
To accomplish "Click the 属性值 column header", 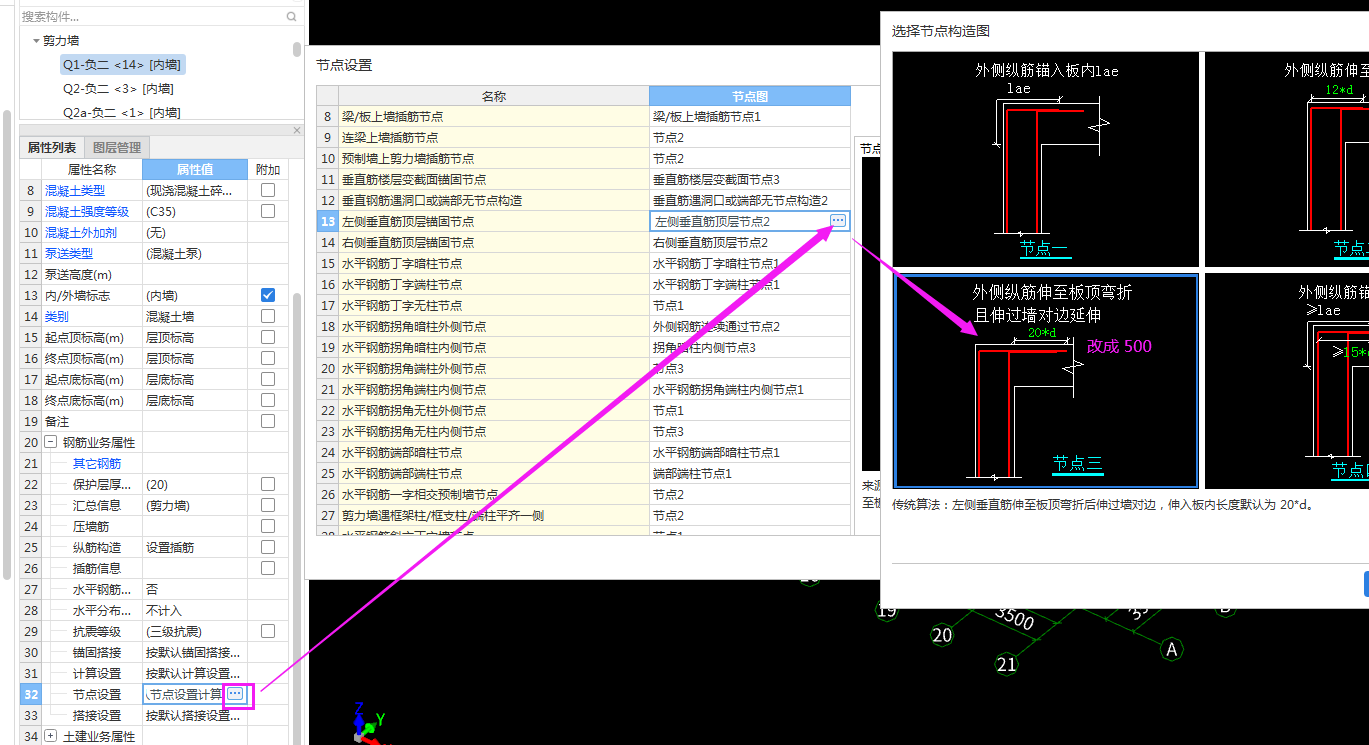I will pyautogui.click(x=195, y=169).
